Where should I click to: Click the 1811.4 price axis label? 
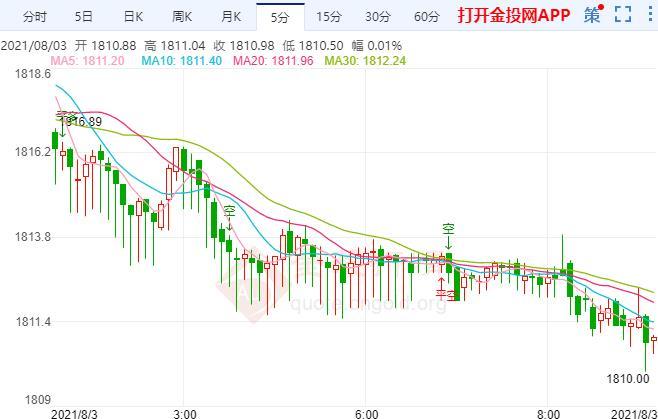click(x=33, y=322)
